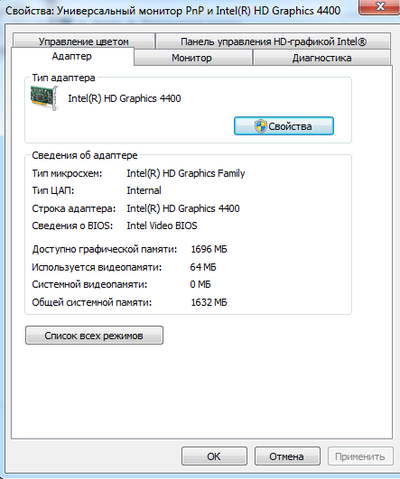Click the UAC shield icon on Свойства button

pyautogui.click(x=260, y=126)
